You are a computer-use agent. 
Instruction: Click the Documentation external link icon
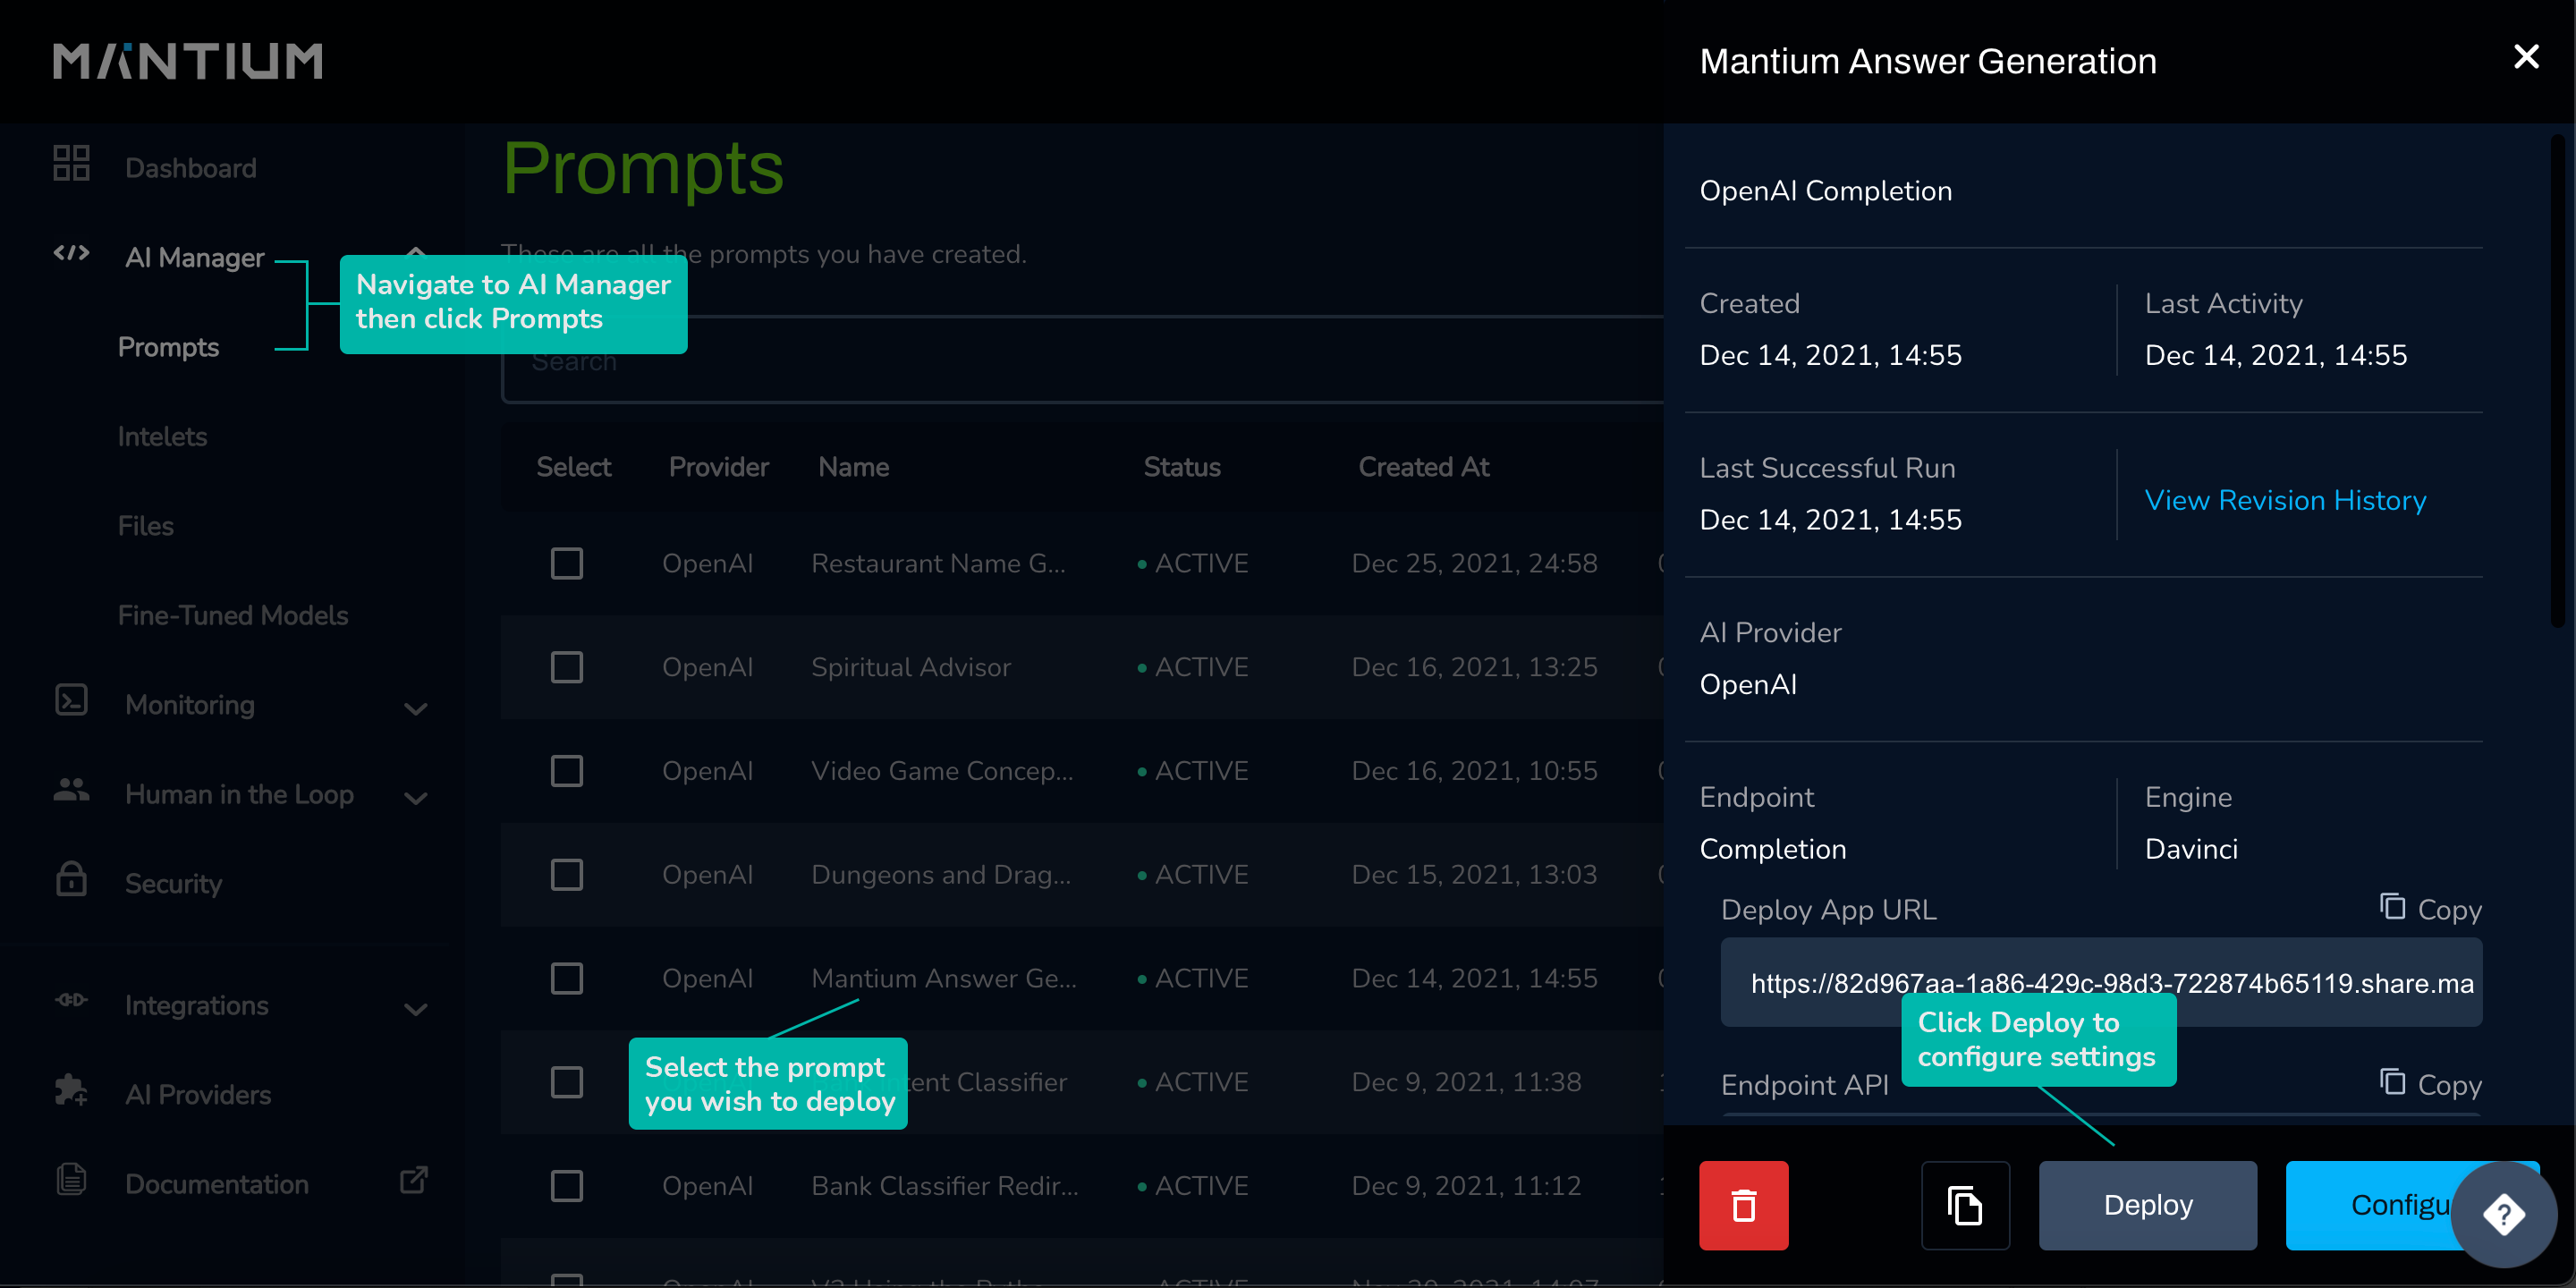413,1181
